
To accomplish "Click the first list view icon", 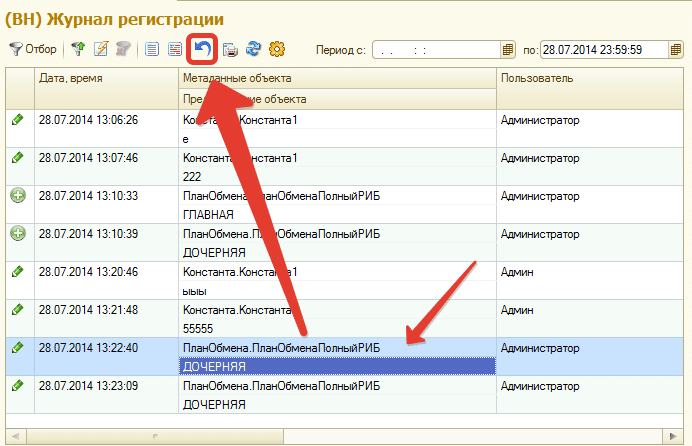I will 152,48.
